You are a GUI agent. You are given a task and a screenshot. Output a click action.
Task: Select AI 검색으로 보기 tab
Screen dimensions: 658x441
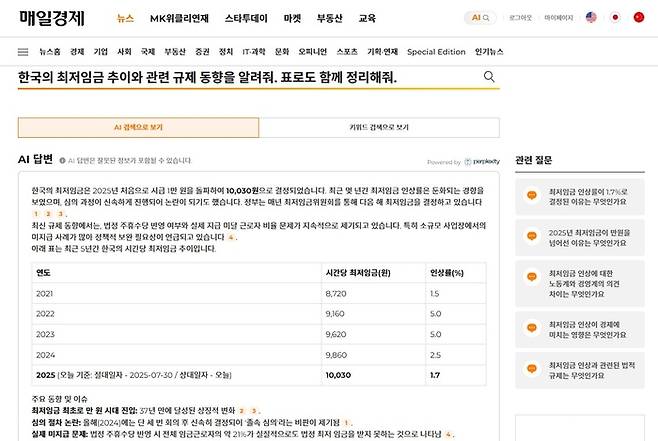pyautogui.click(x=138, y=128)
